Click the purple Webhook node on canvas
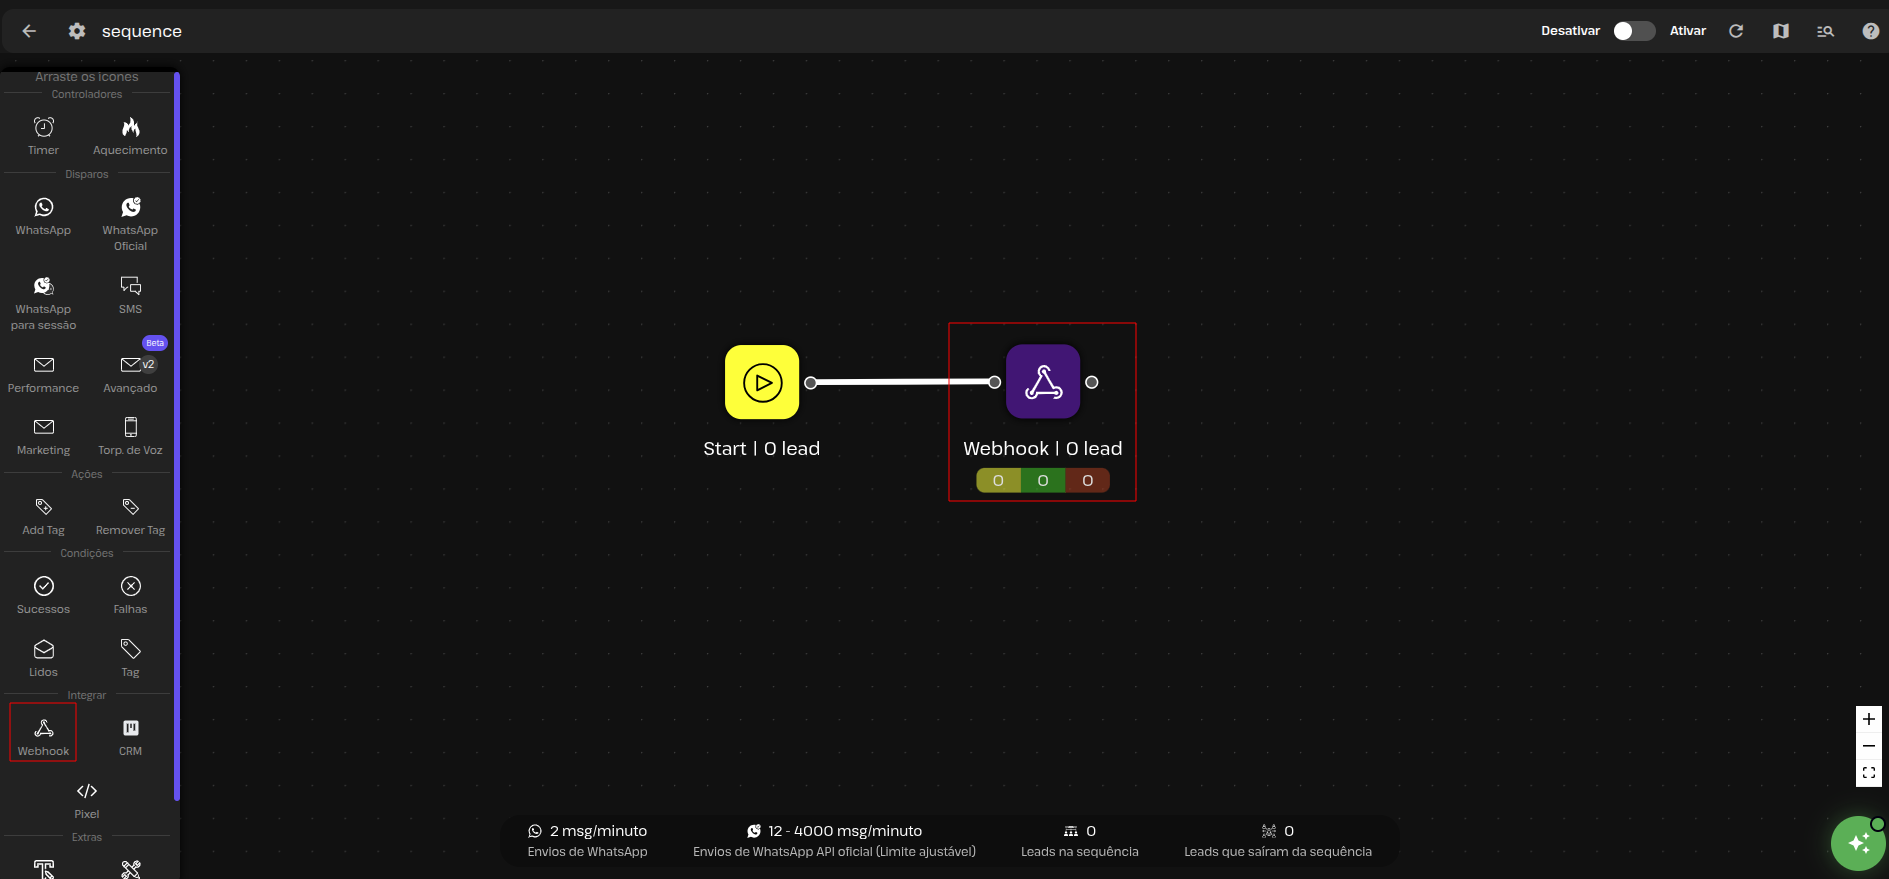 click(1043, 382)
